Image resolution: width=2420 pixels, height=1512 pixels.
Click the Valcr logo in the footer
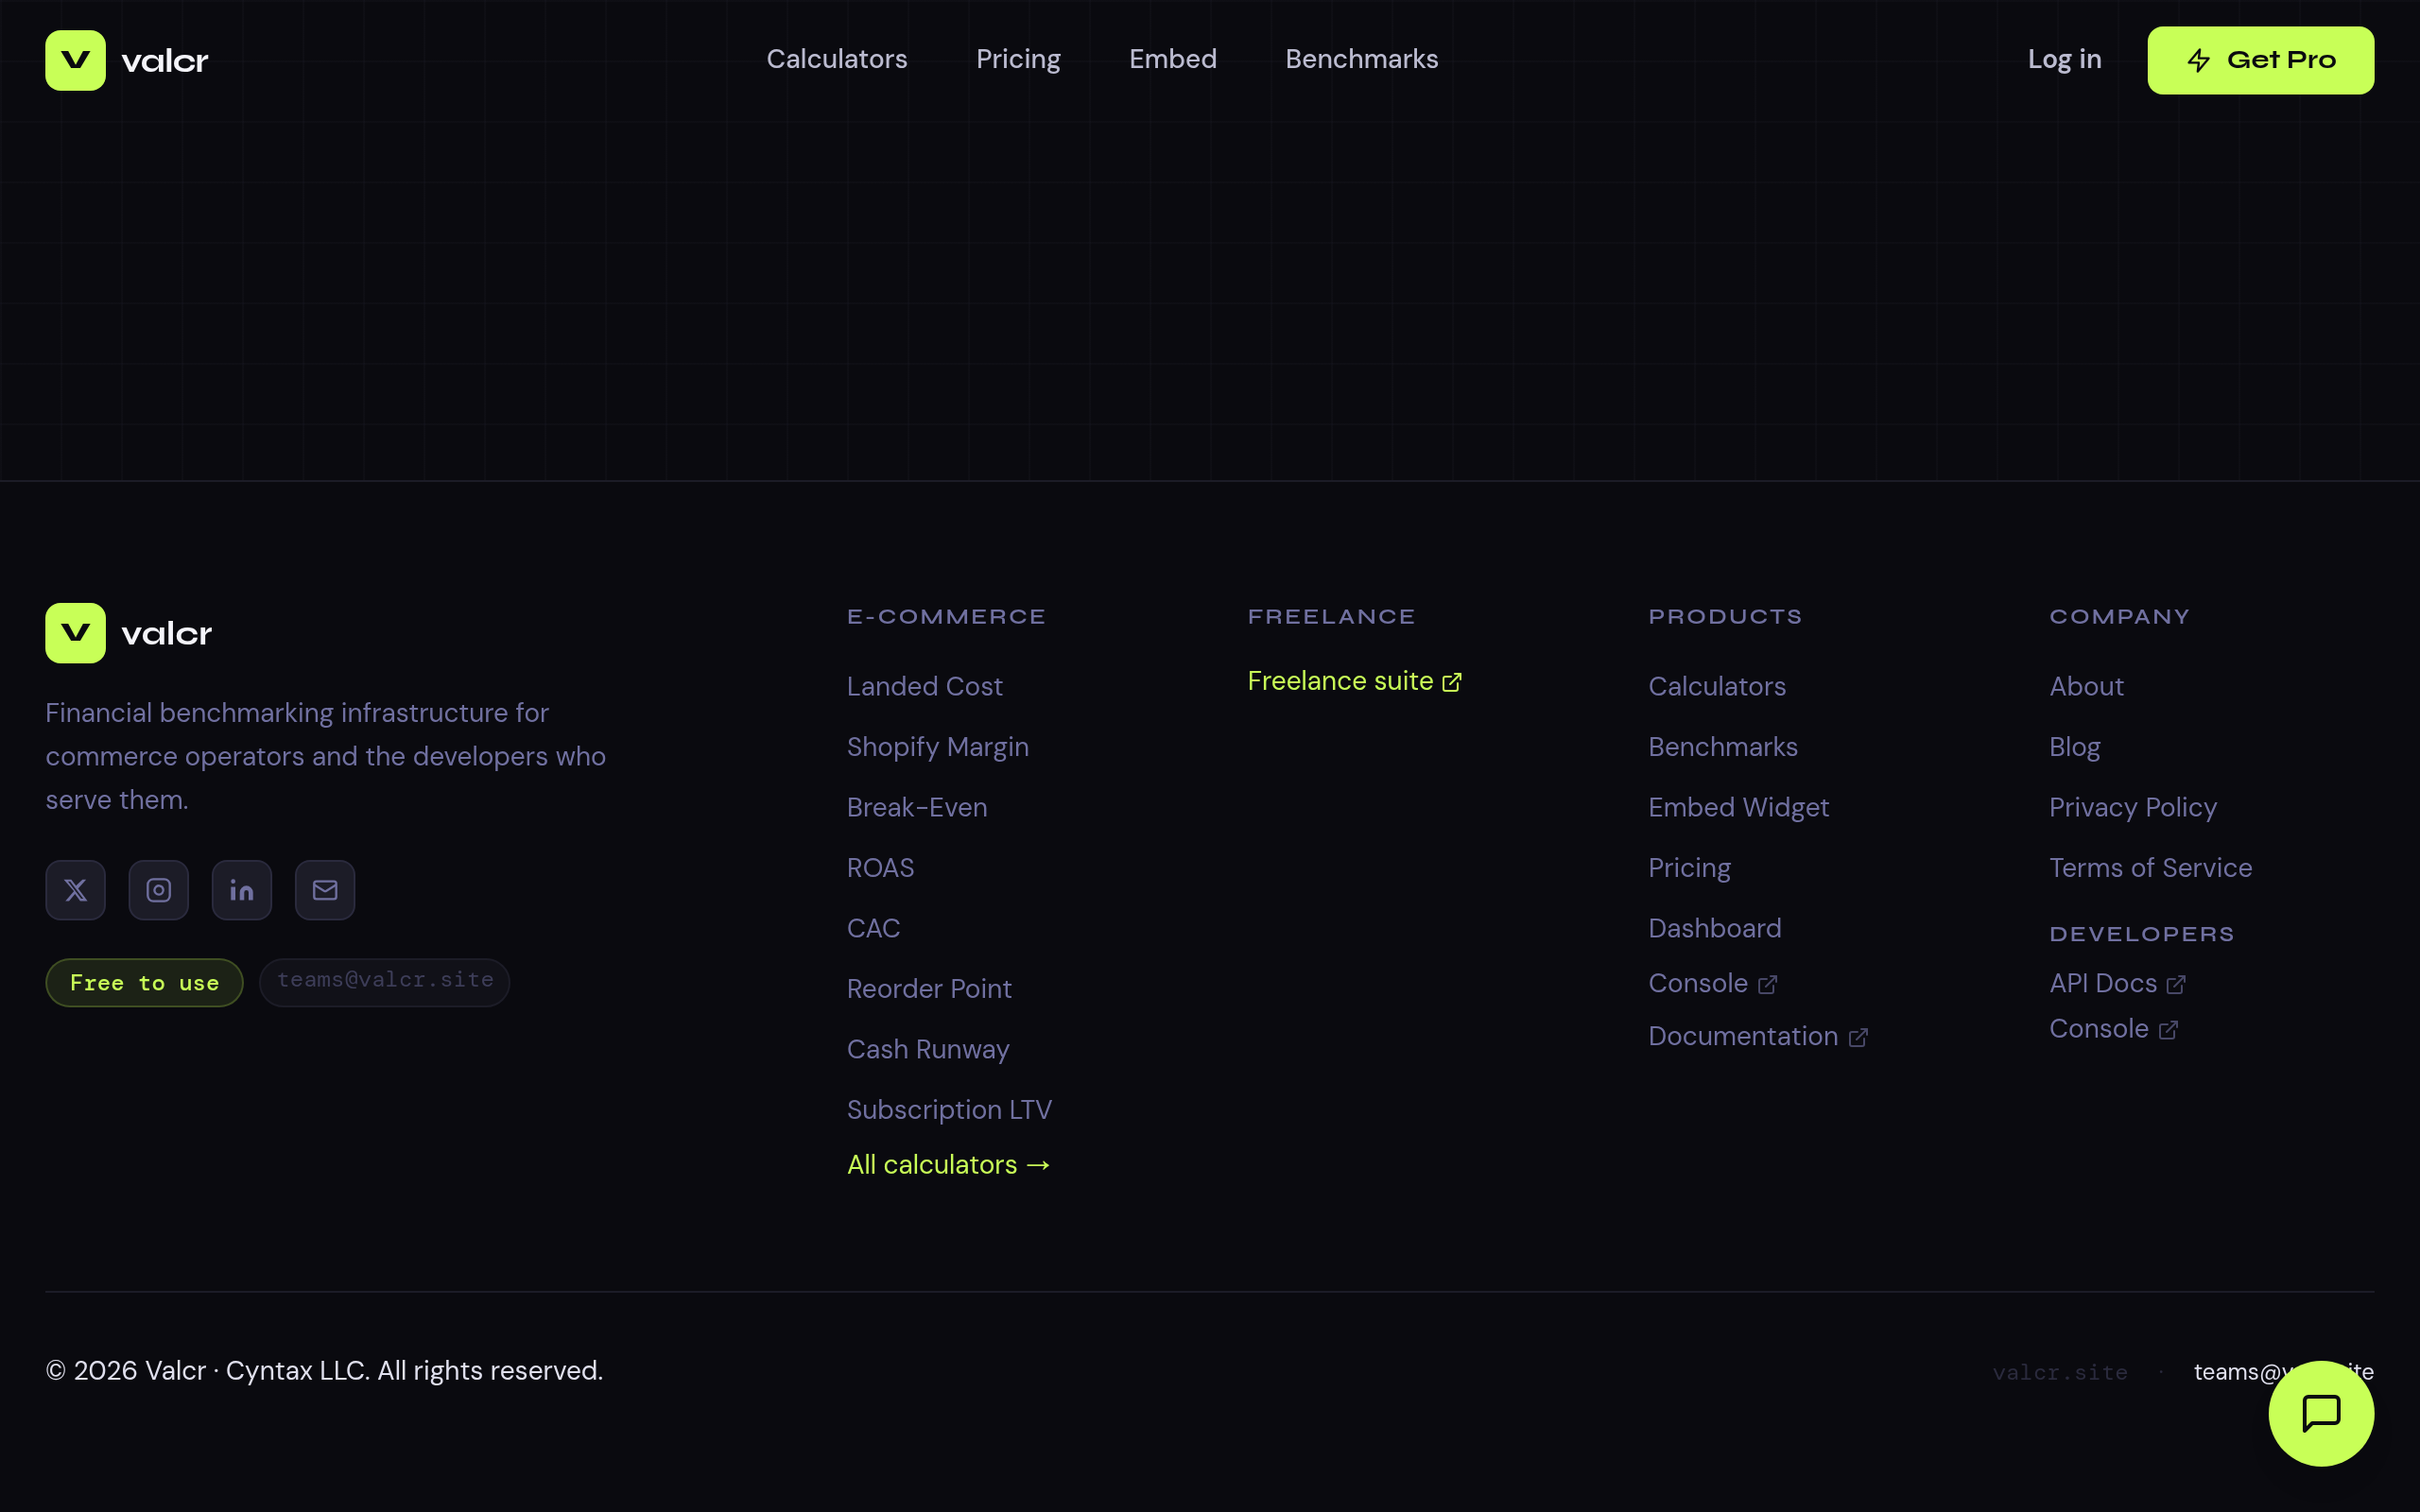pos(129,633)
